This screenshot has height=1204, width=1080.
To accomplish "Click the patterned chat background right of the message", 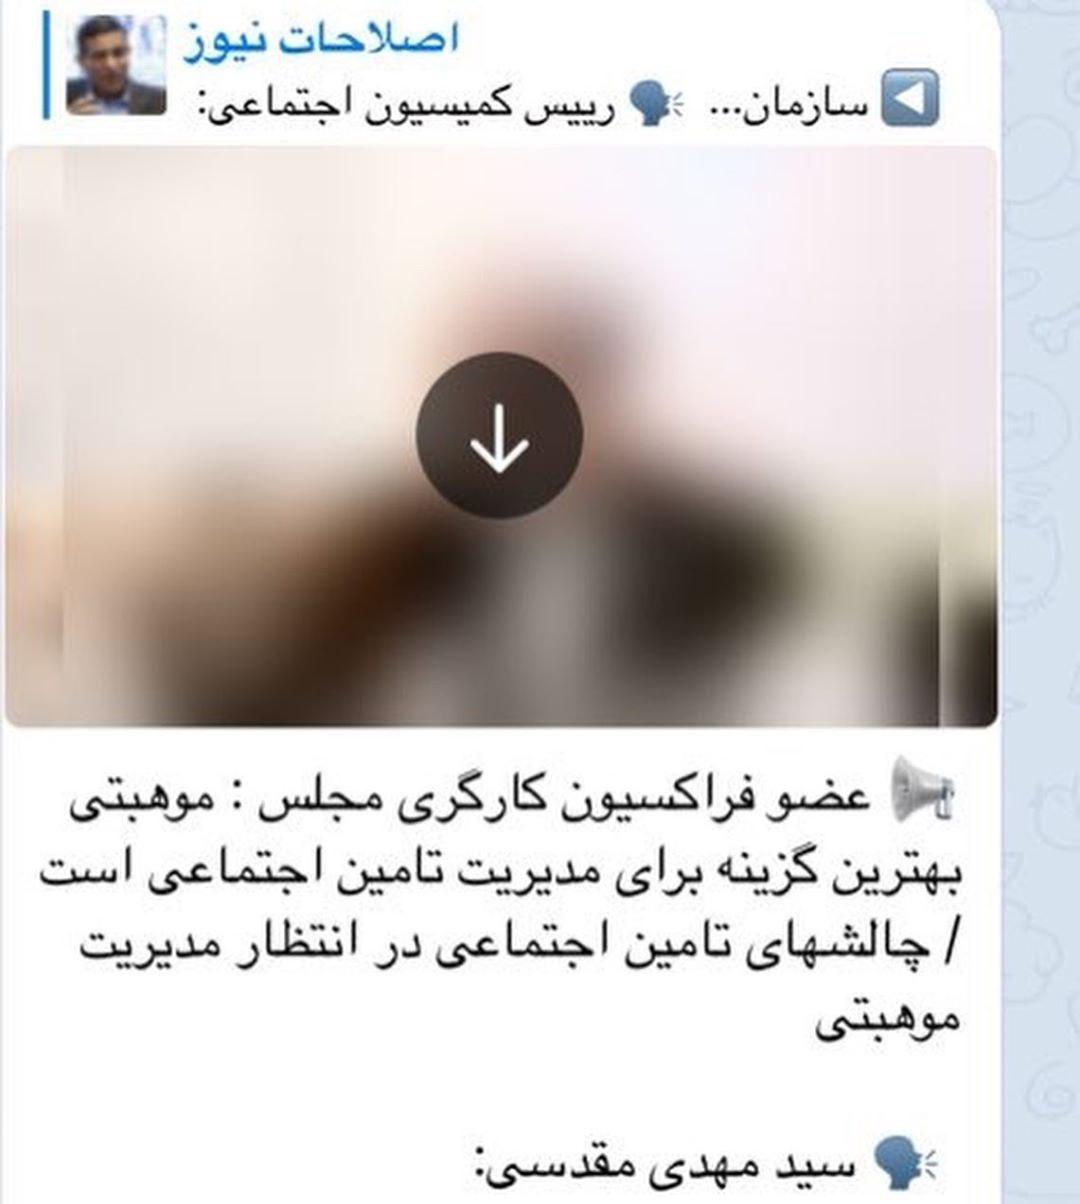I will click(1040, 600).
